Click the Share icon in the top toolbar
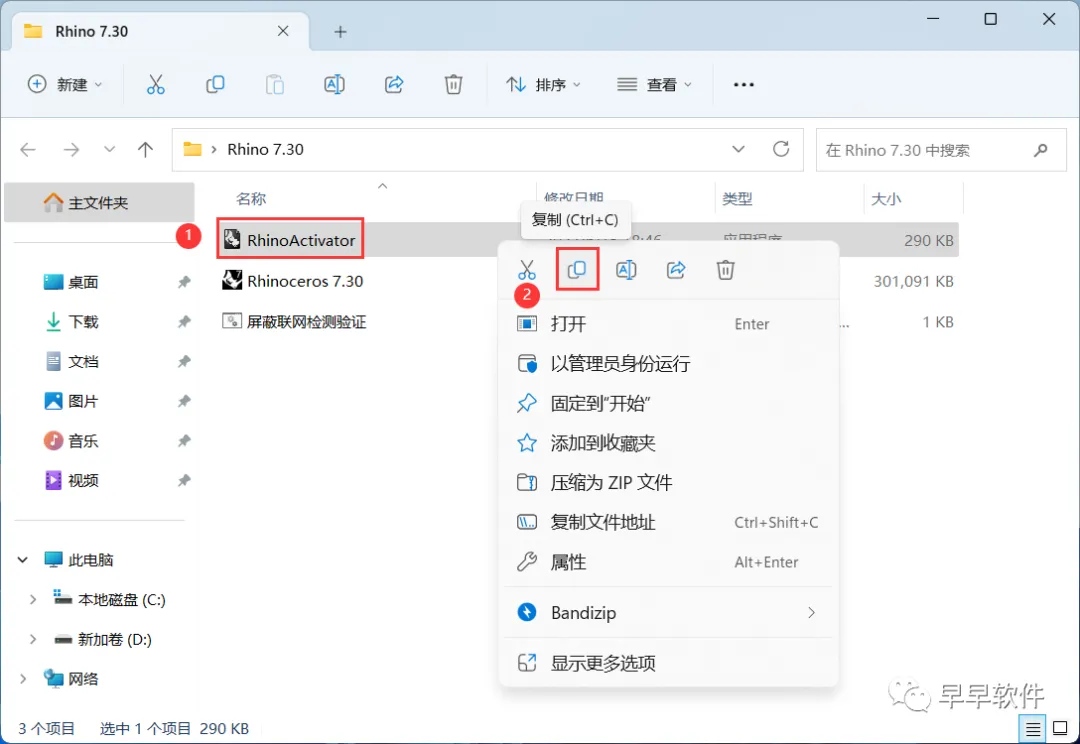 394,84
